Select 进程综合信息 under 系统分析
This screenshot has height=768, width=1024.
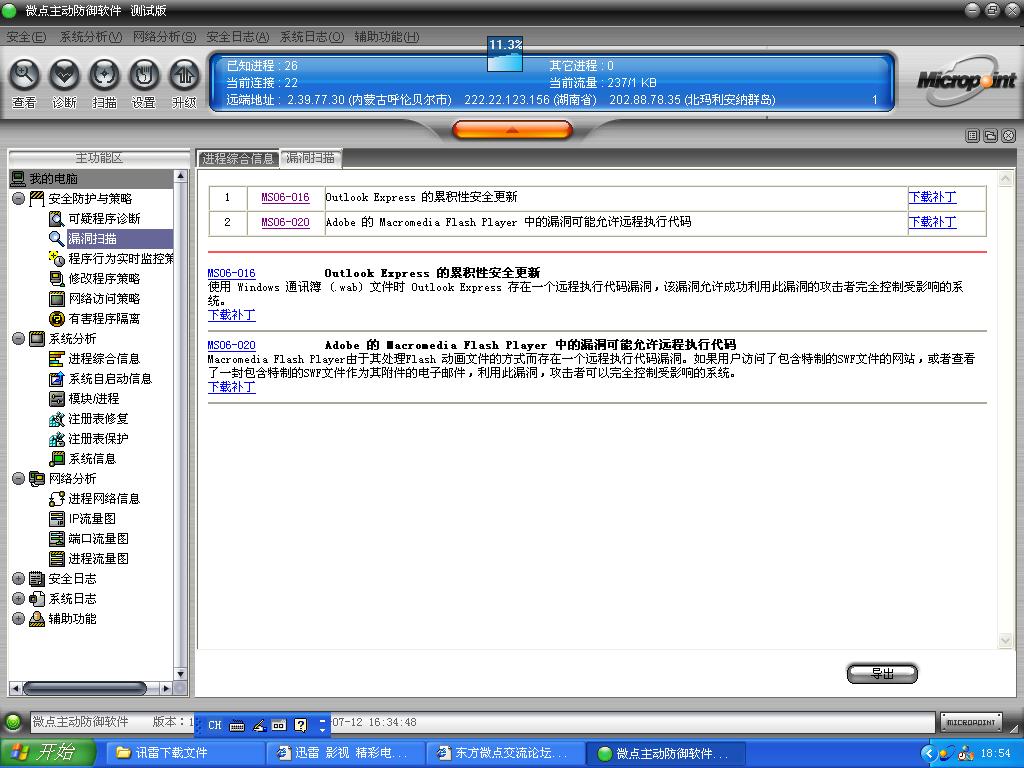pos(95,359)
